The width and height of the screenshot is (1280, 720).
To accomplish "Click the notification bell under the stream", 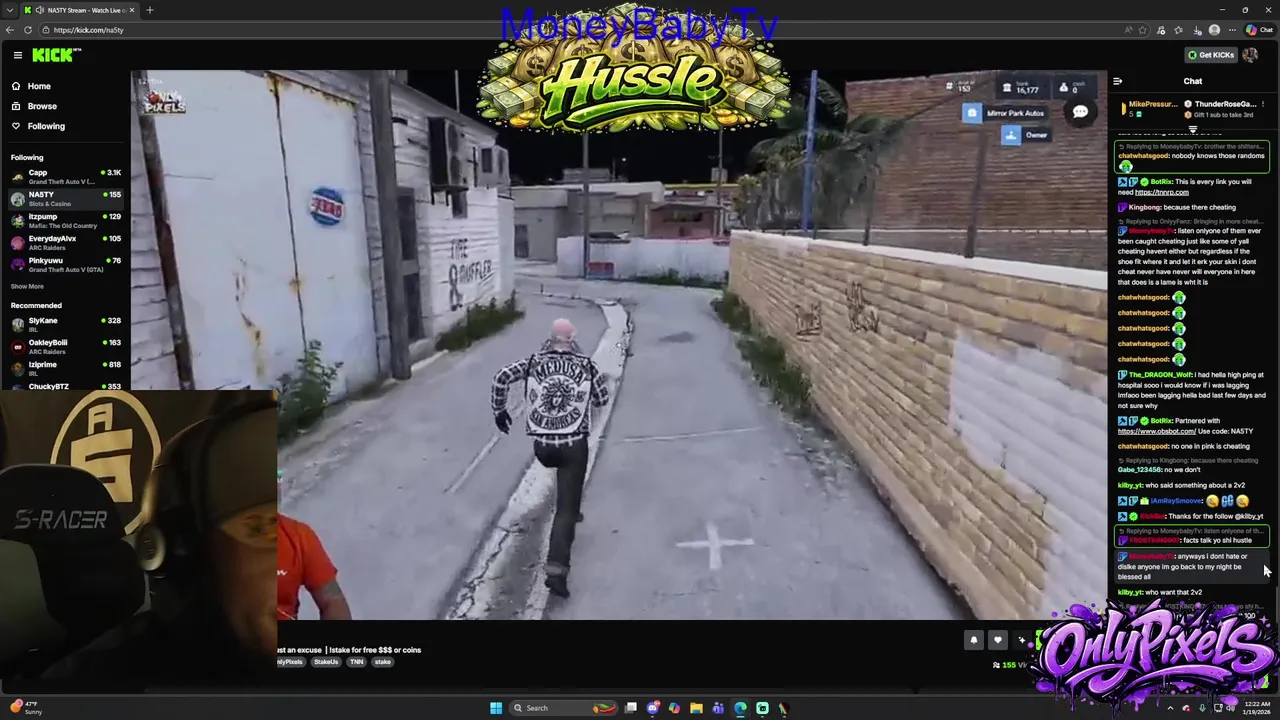I will click(x=973, y=640).
